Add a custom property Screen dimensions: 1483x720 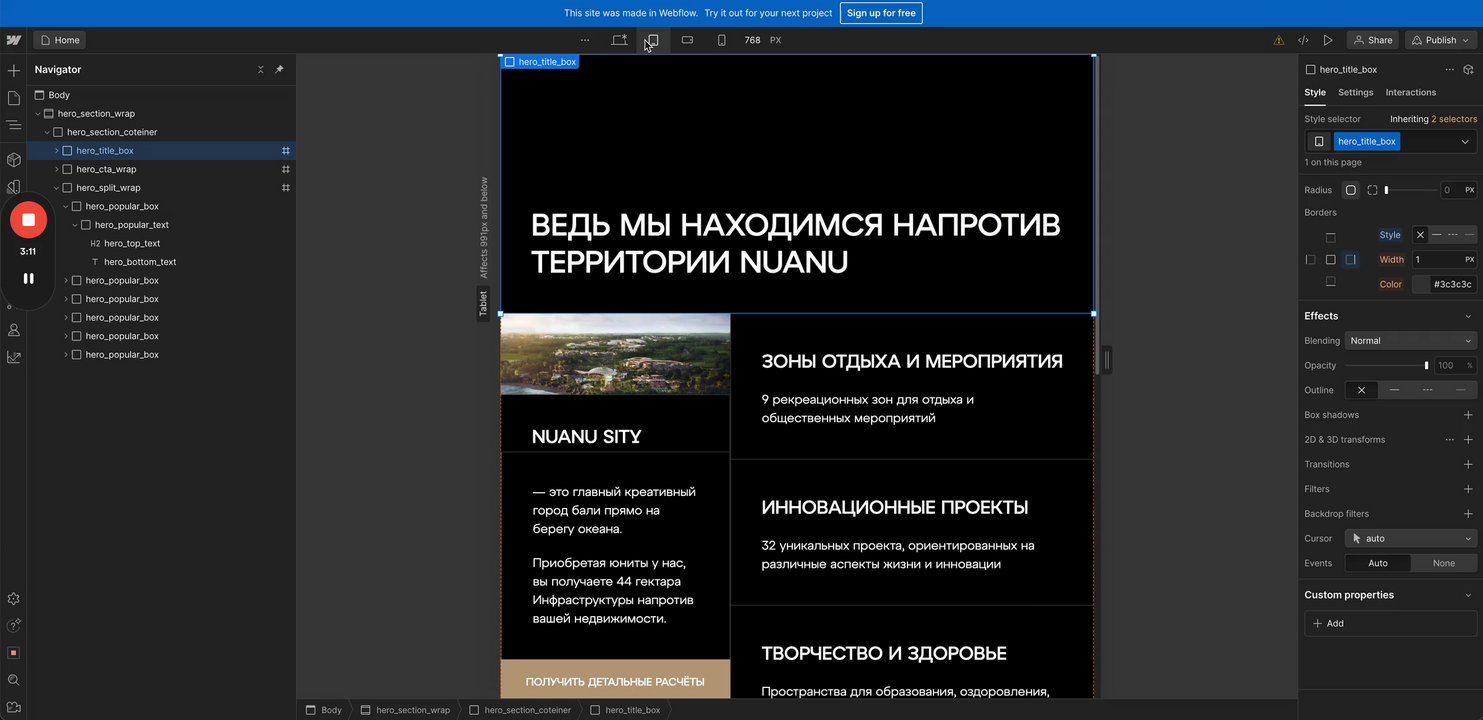1390,623
